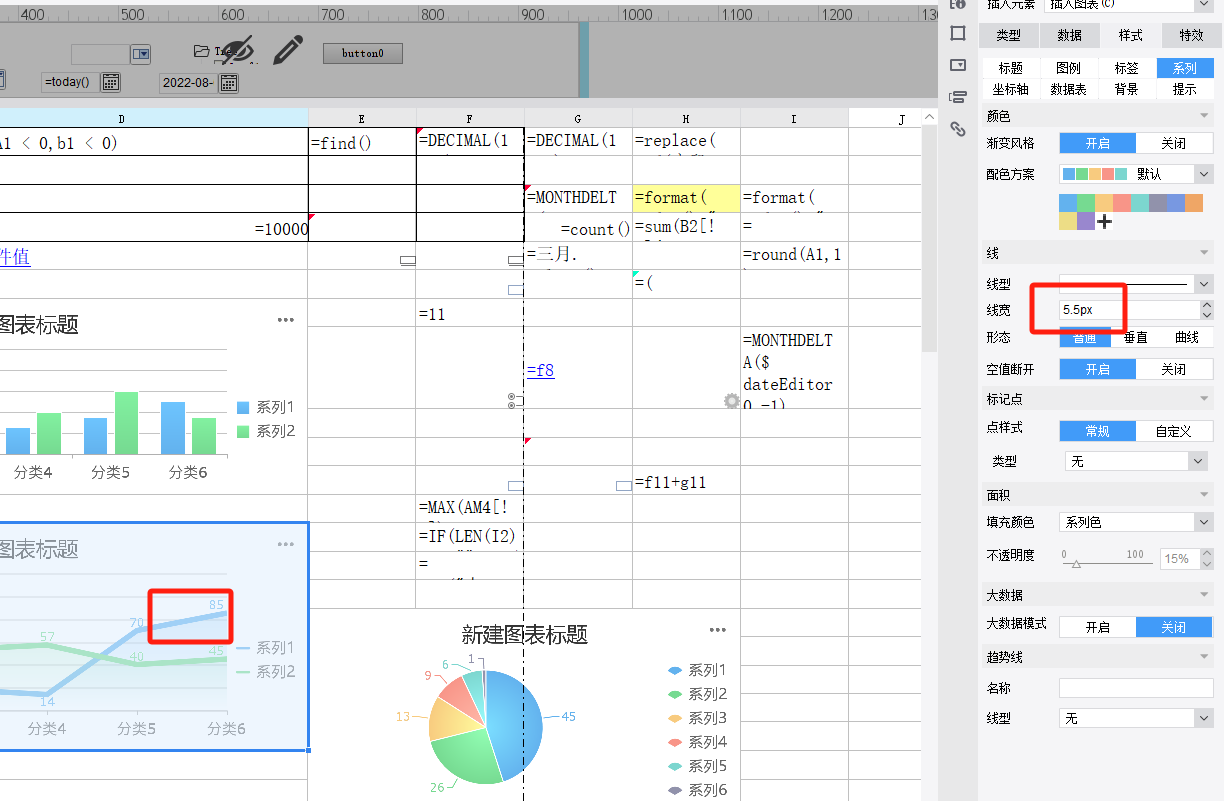Open the 配色方案 dropdown

pos(1136,174)
